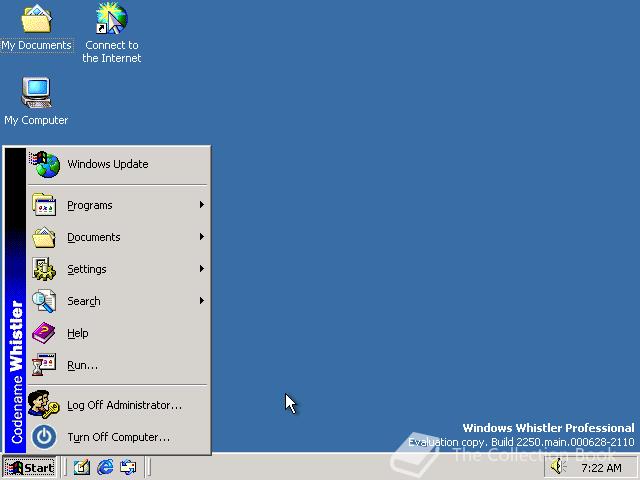Expand the Documents submenu arrow

(202, 237)
